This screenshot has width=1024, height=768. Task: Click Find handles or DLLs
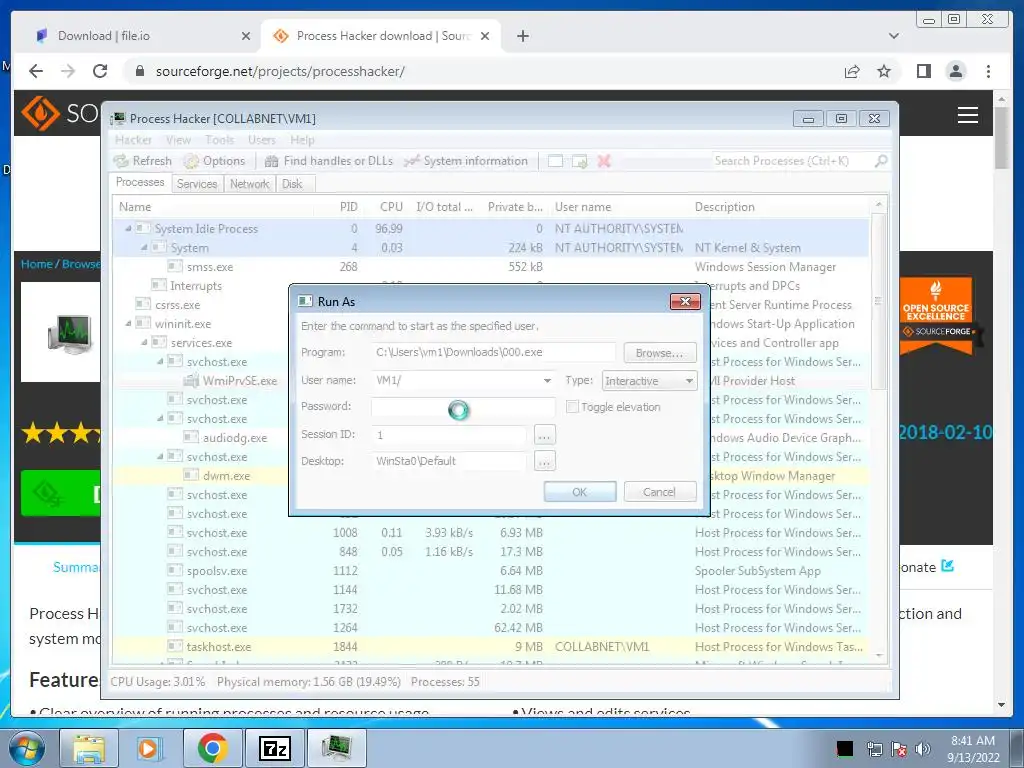pyautogui.click(x=329, y=161)
